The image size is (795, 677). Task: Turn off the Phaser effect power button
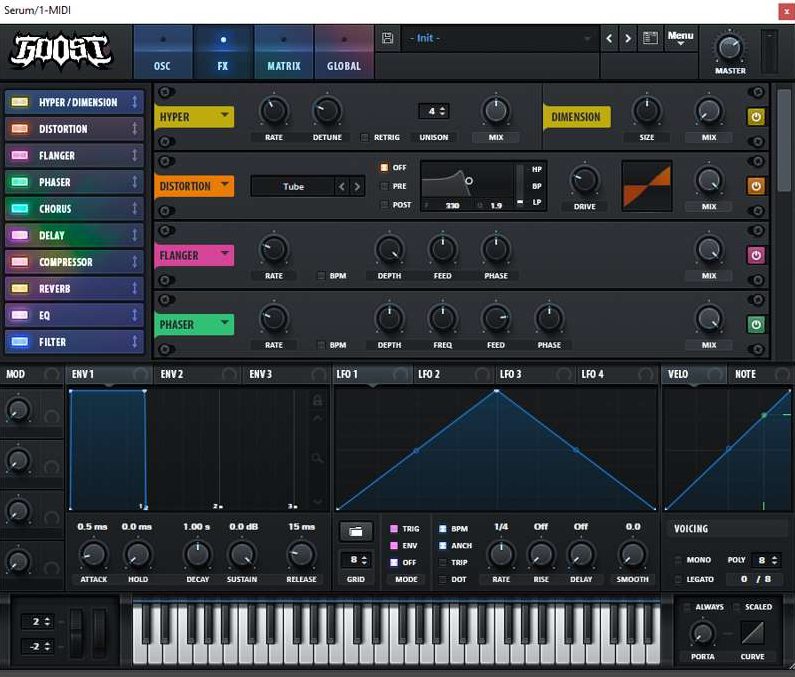click(755, 325)
